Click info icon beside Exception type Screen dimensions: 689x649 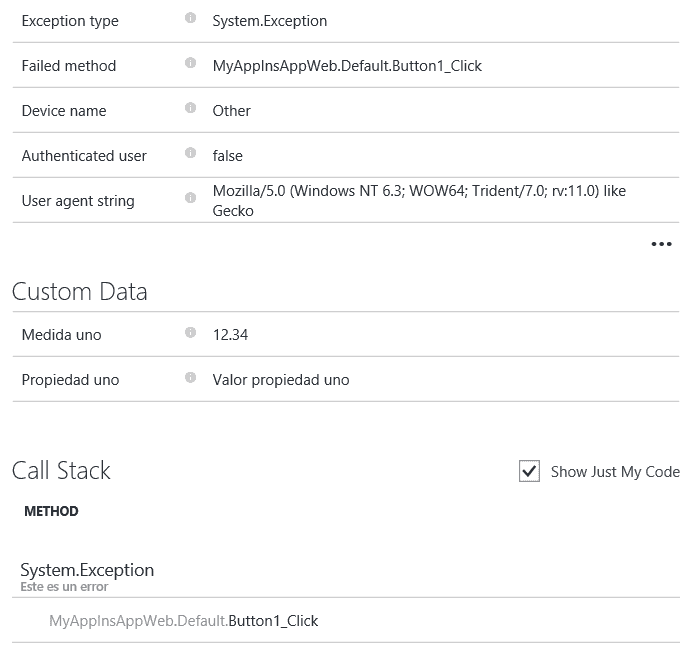coord(190,18)
